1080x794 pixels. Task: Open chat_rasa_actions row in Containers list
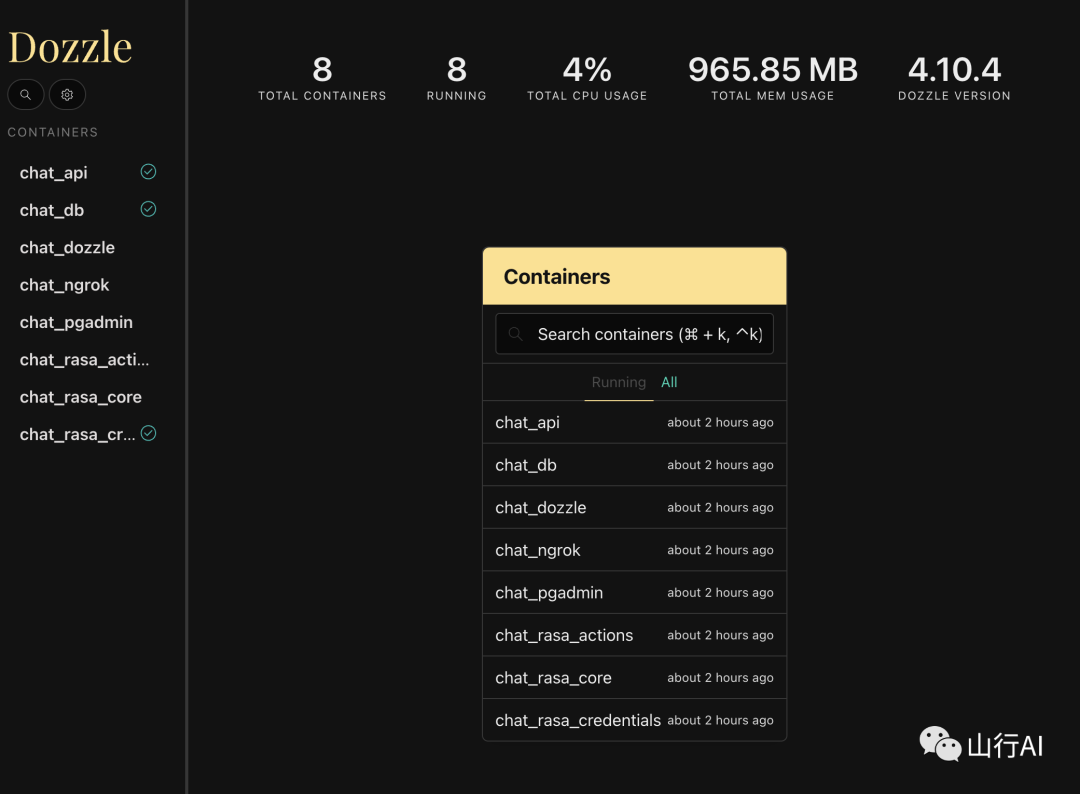click(634, 636)
